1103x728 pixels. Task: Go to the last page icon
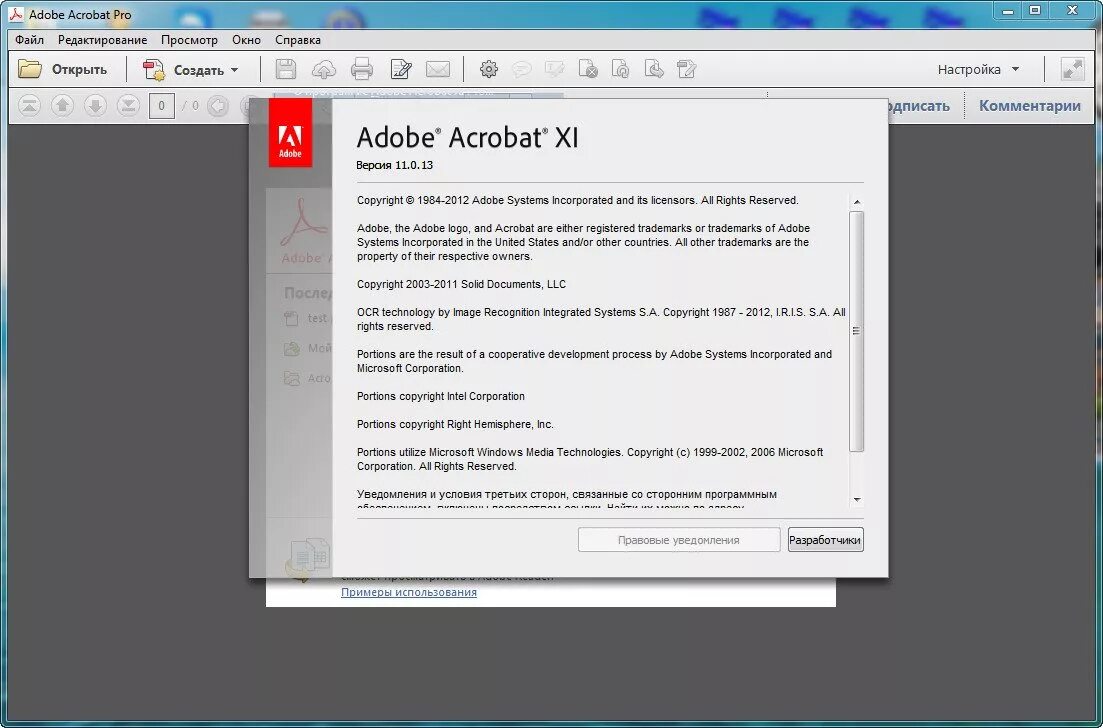(128, 106)
